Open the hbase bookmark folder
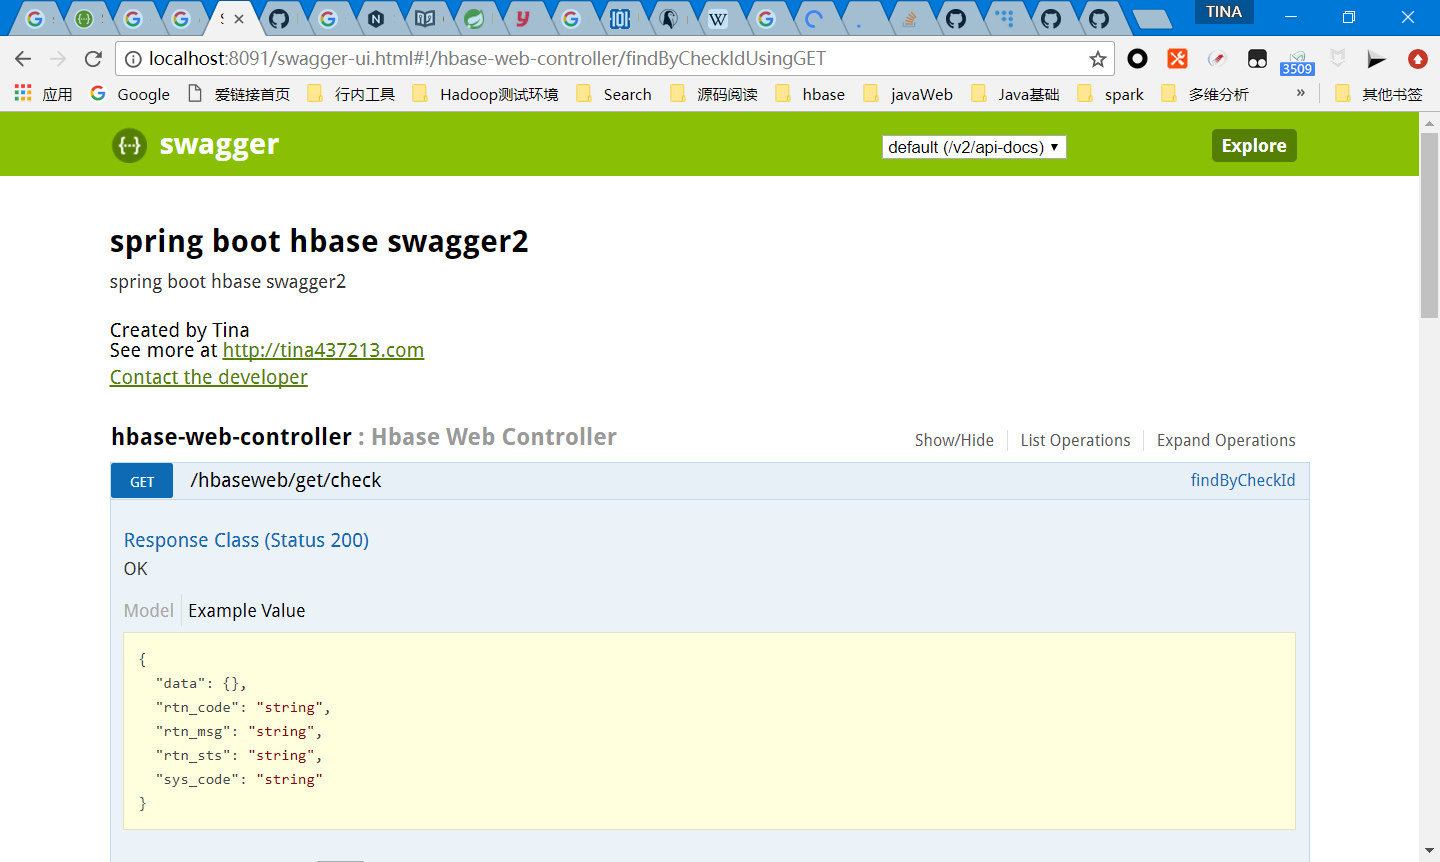Viewport: 1440px width, 862px height. tap(811, 94)
